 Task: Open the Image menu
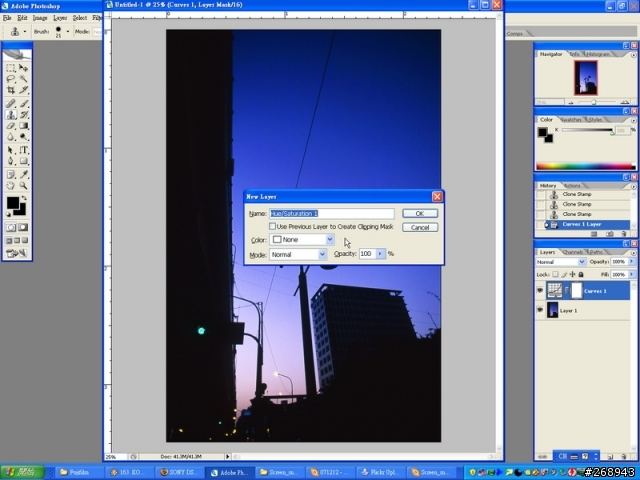[x=40, y=18]
